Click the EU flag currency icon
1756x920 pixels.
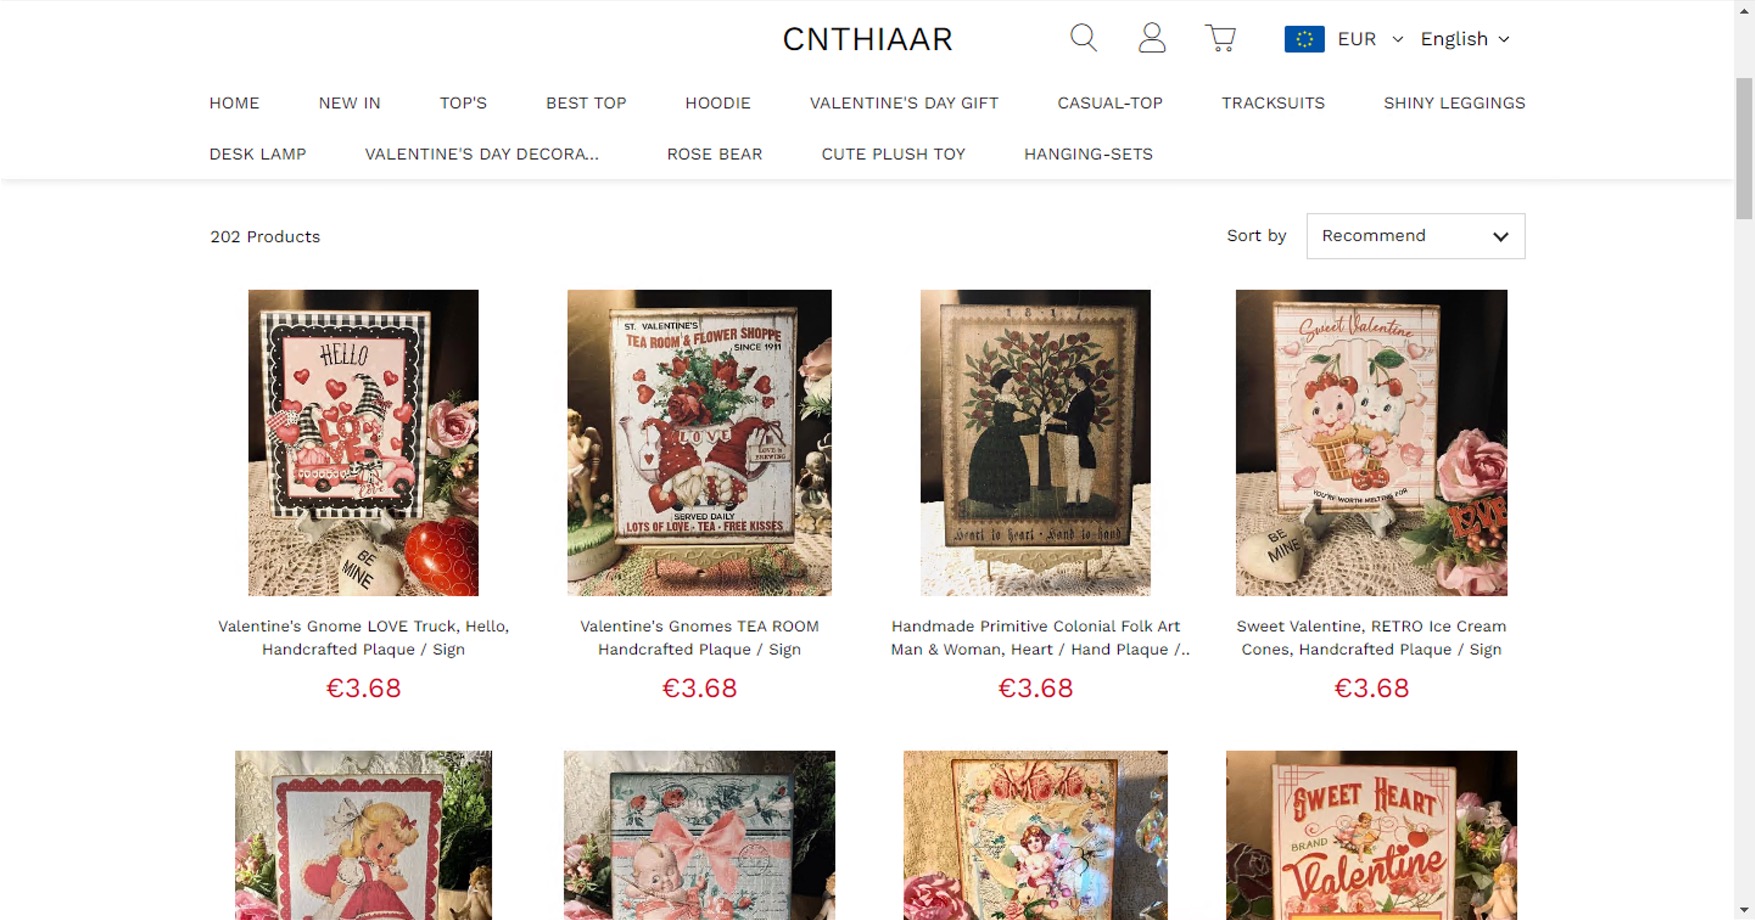[1304, 39]
